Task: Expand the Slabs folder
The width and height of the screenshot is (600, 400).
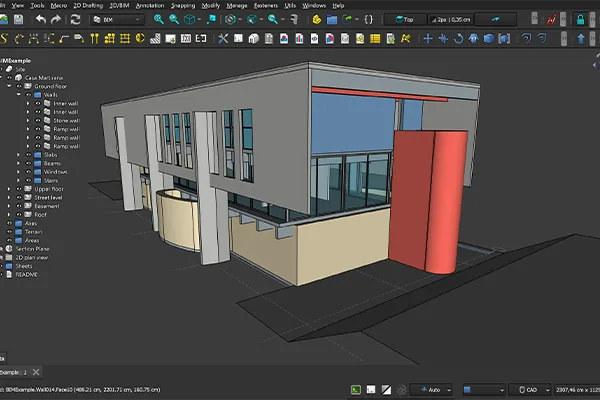Action: [18, 155]
